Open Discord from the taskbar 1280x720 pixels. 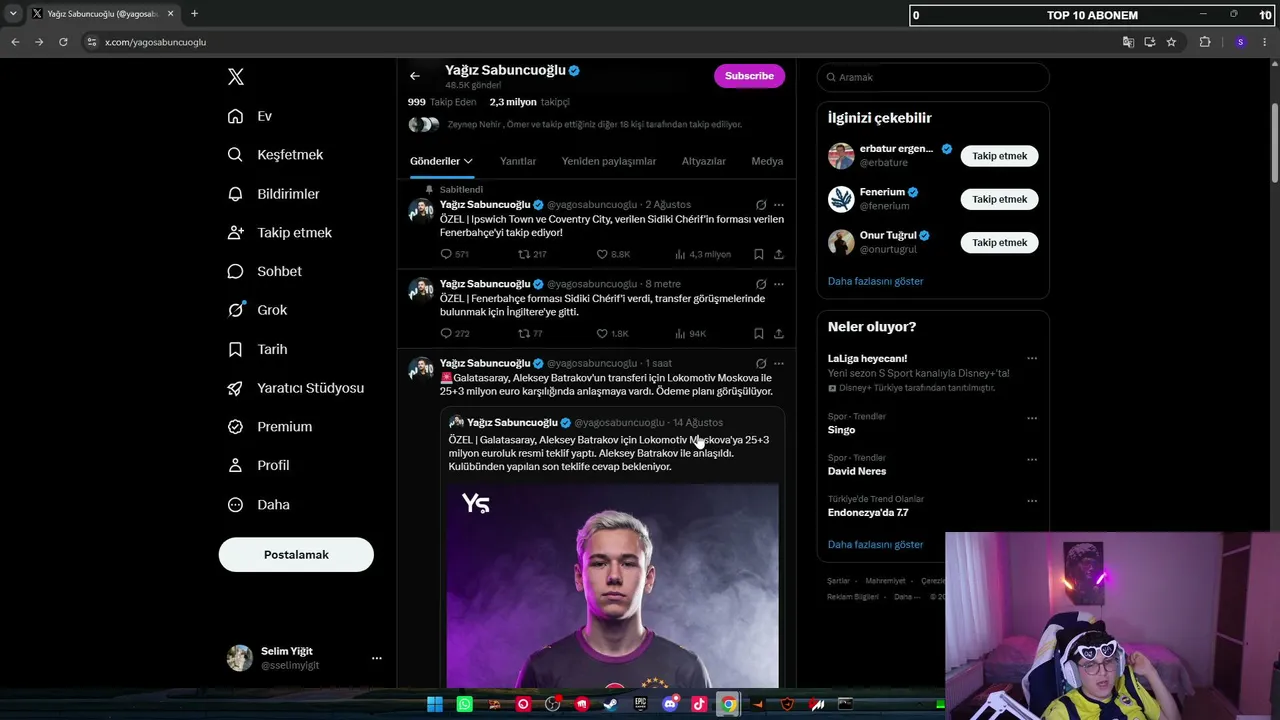point(670,704)
